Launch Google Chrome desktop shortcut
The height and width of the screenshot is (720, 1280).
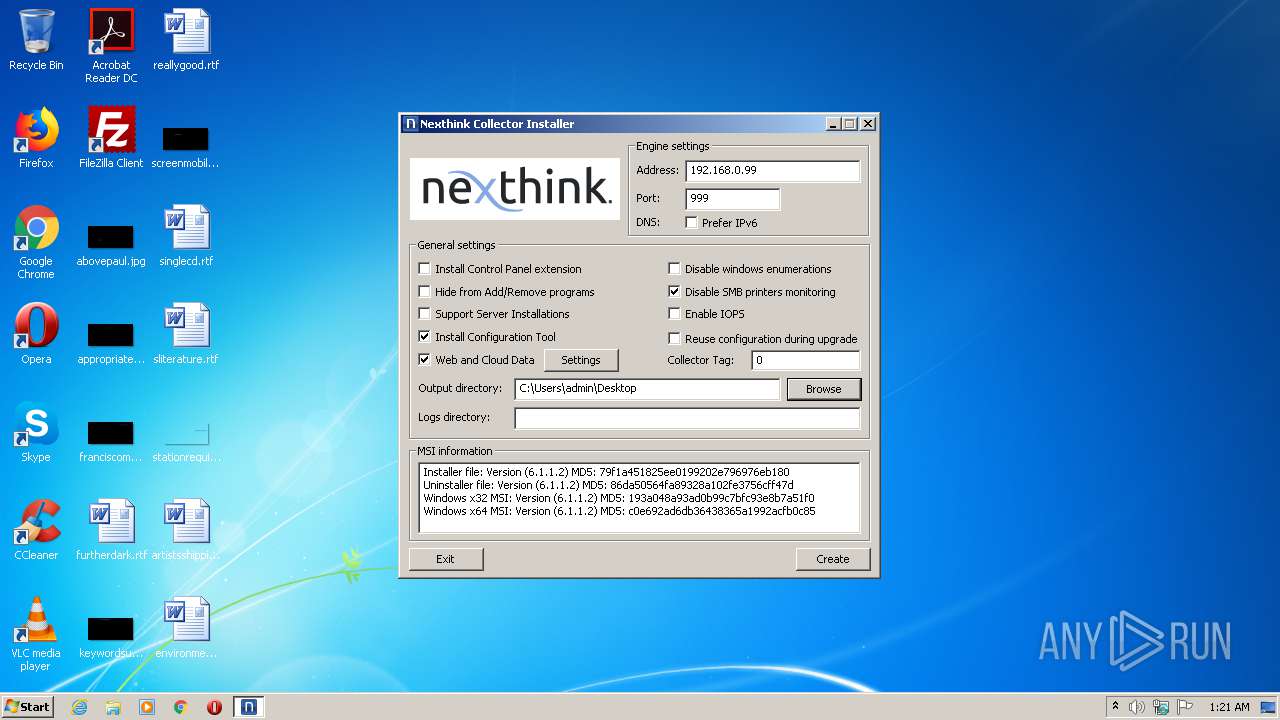click(36, 242)
